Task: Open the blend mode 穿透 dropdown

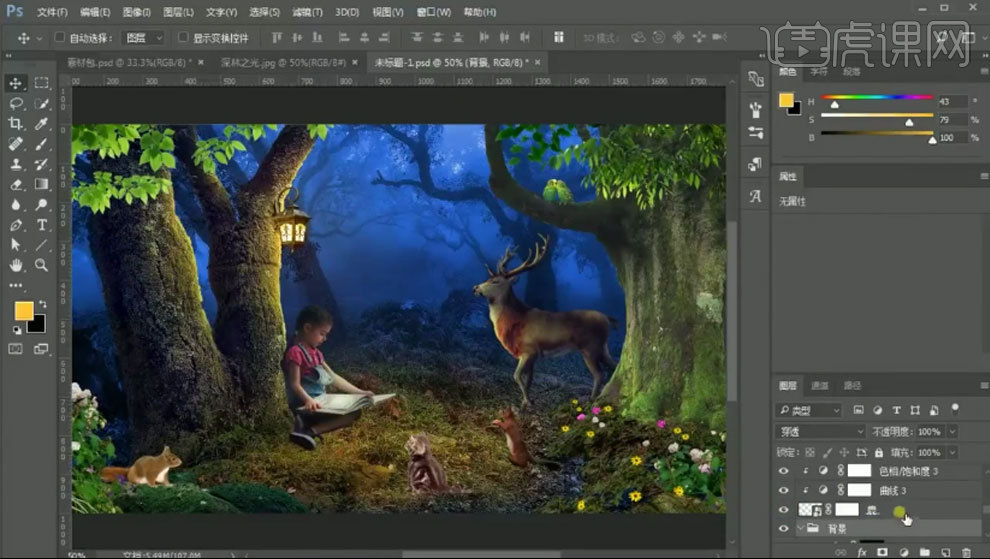Action: [x=820, y=431]
